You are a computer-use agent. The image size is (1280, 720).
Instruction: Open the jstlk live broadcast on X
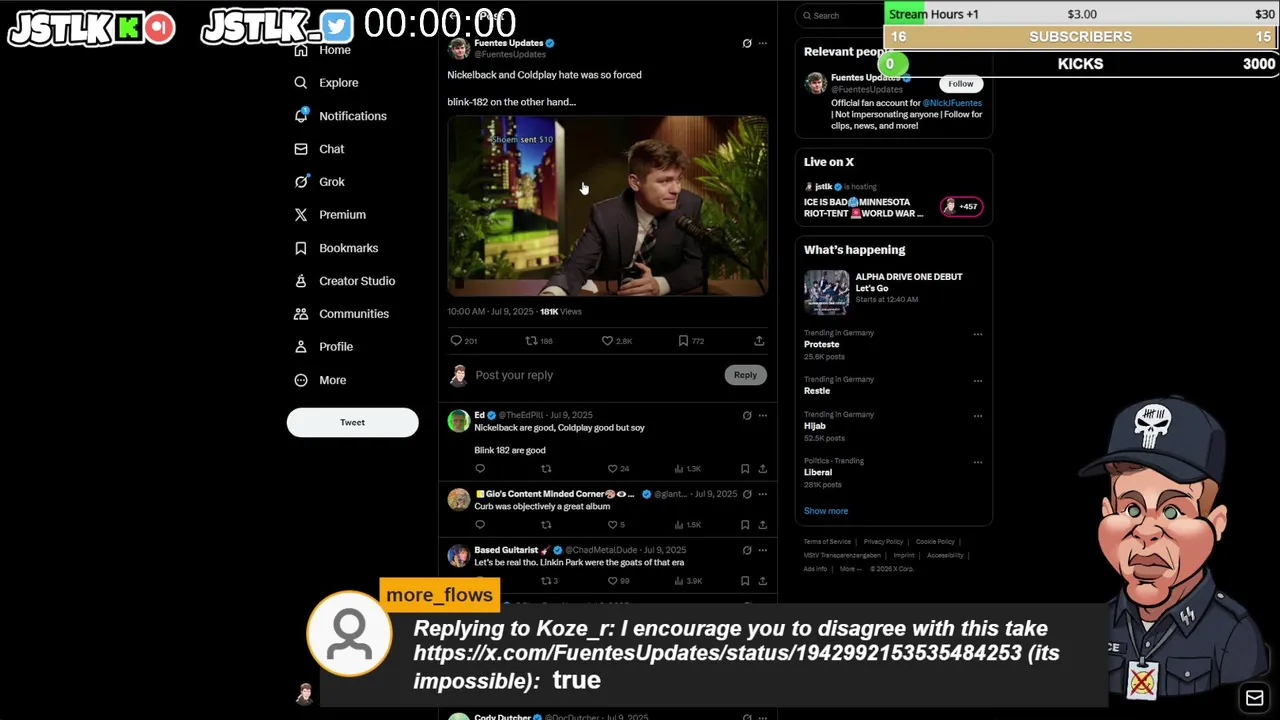(x=866, y=207)
